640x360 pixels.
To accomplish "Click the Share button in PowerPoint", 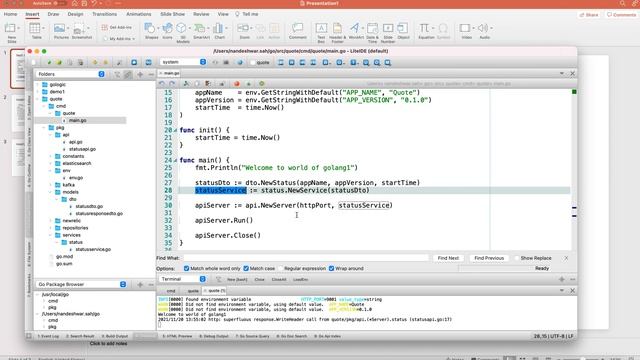I will click(x=589, y=15).
